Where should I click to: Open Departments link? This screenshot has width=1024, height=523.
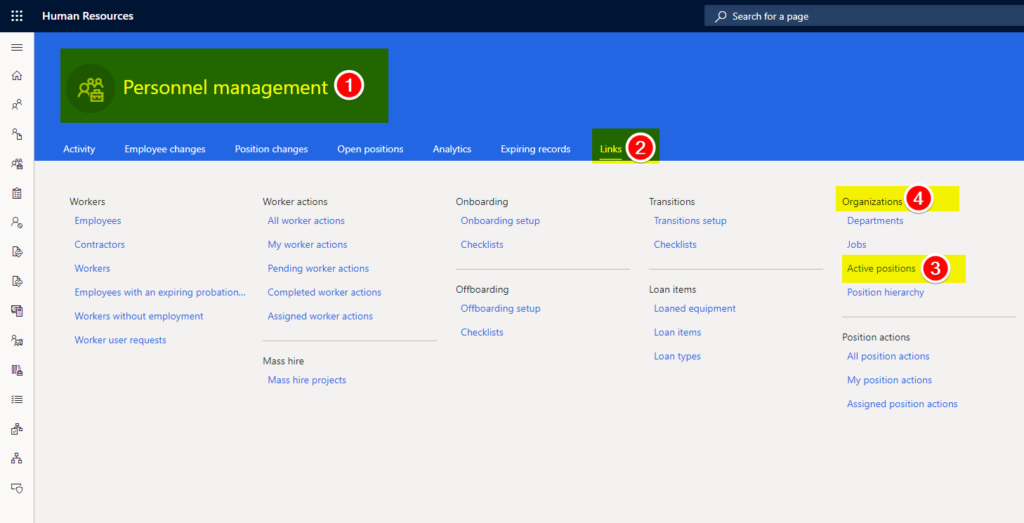875,221
